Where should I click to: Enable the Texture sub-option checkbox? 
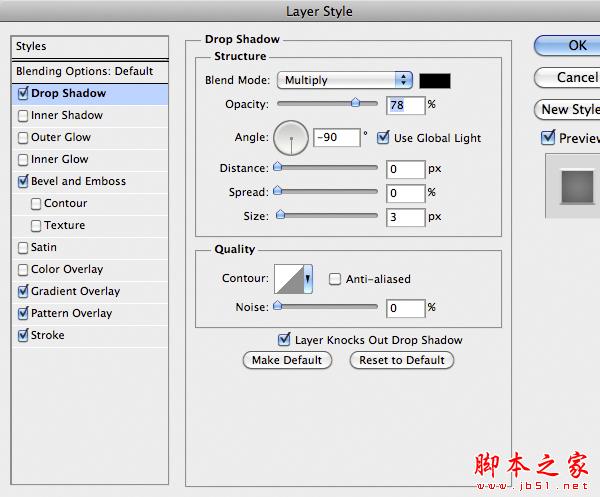[x=36, y=226]
